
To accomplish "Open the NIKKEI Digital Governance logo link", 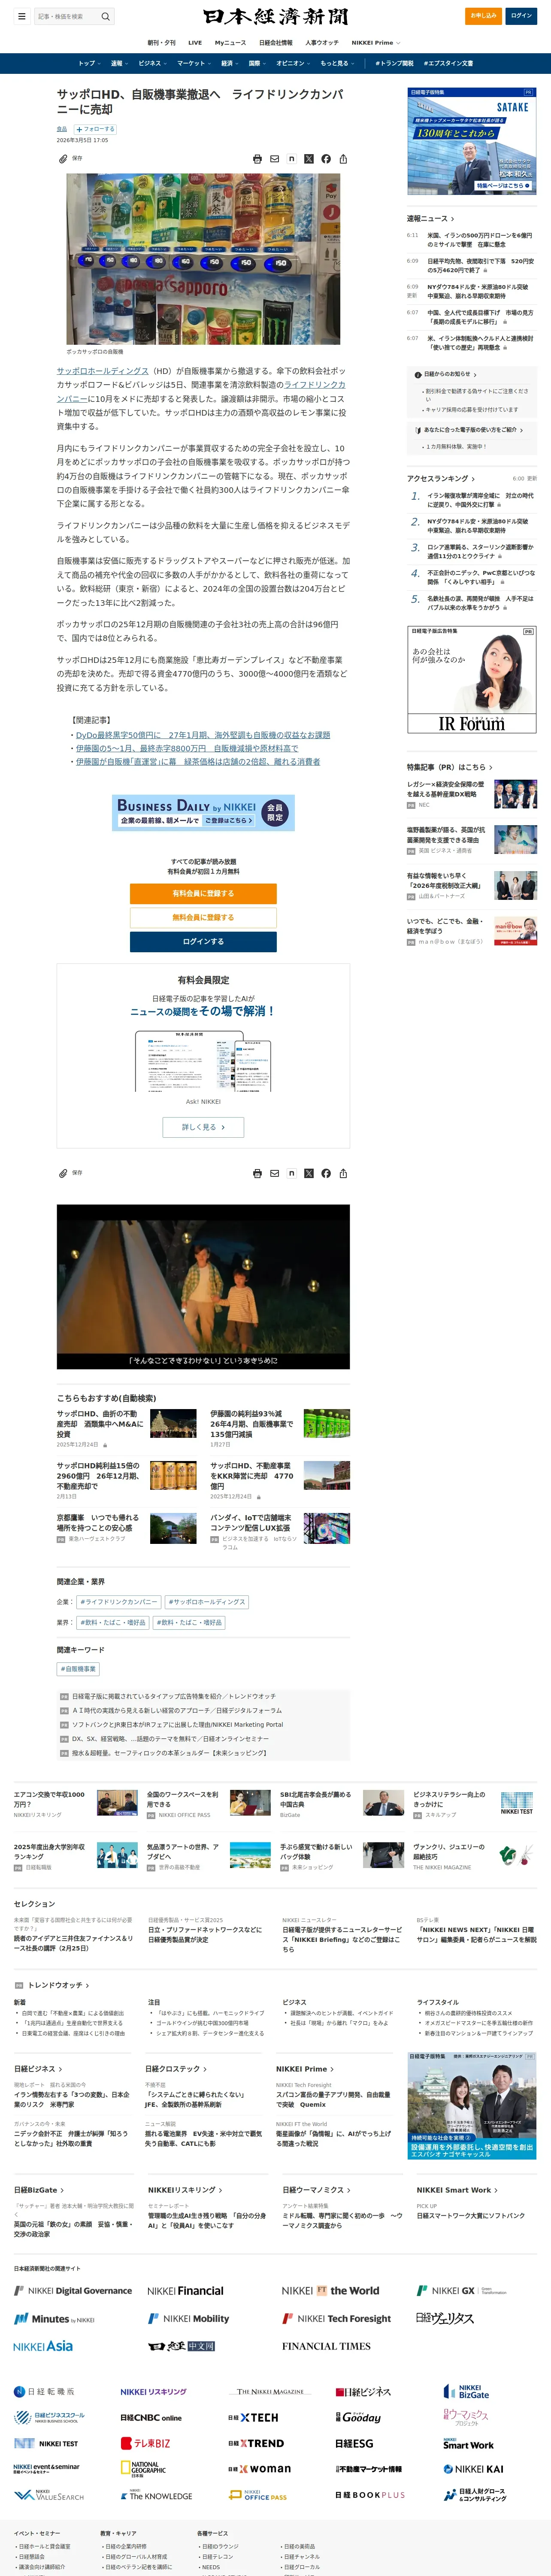I will pyautogui.click(x=73, y=2290).
